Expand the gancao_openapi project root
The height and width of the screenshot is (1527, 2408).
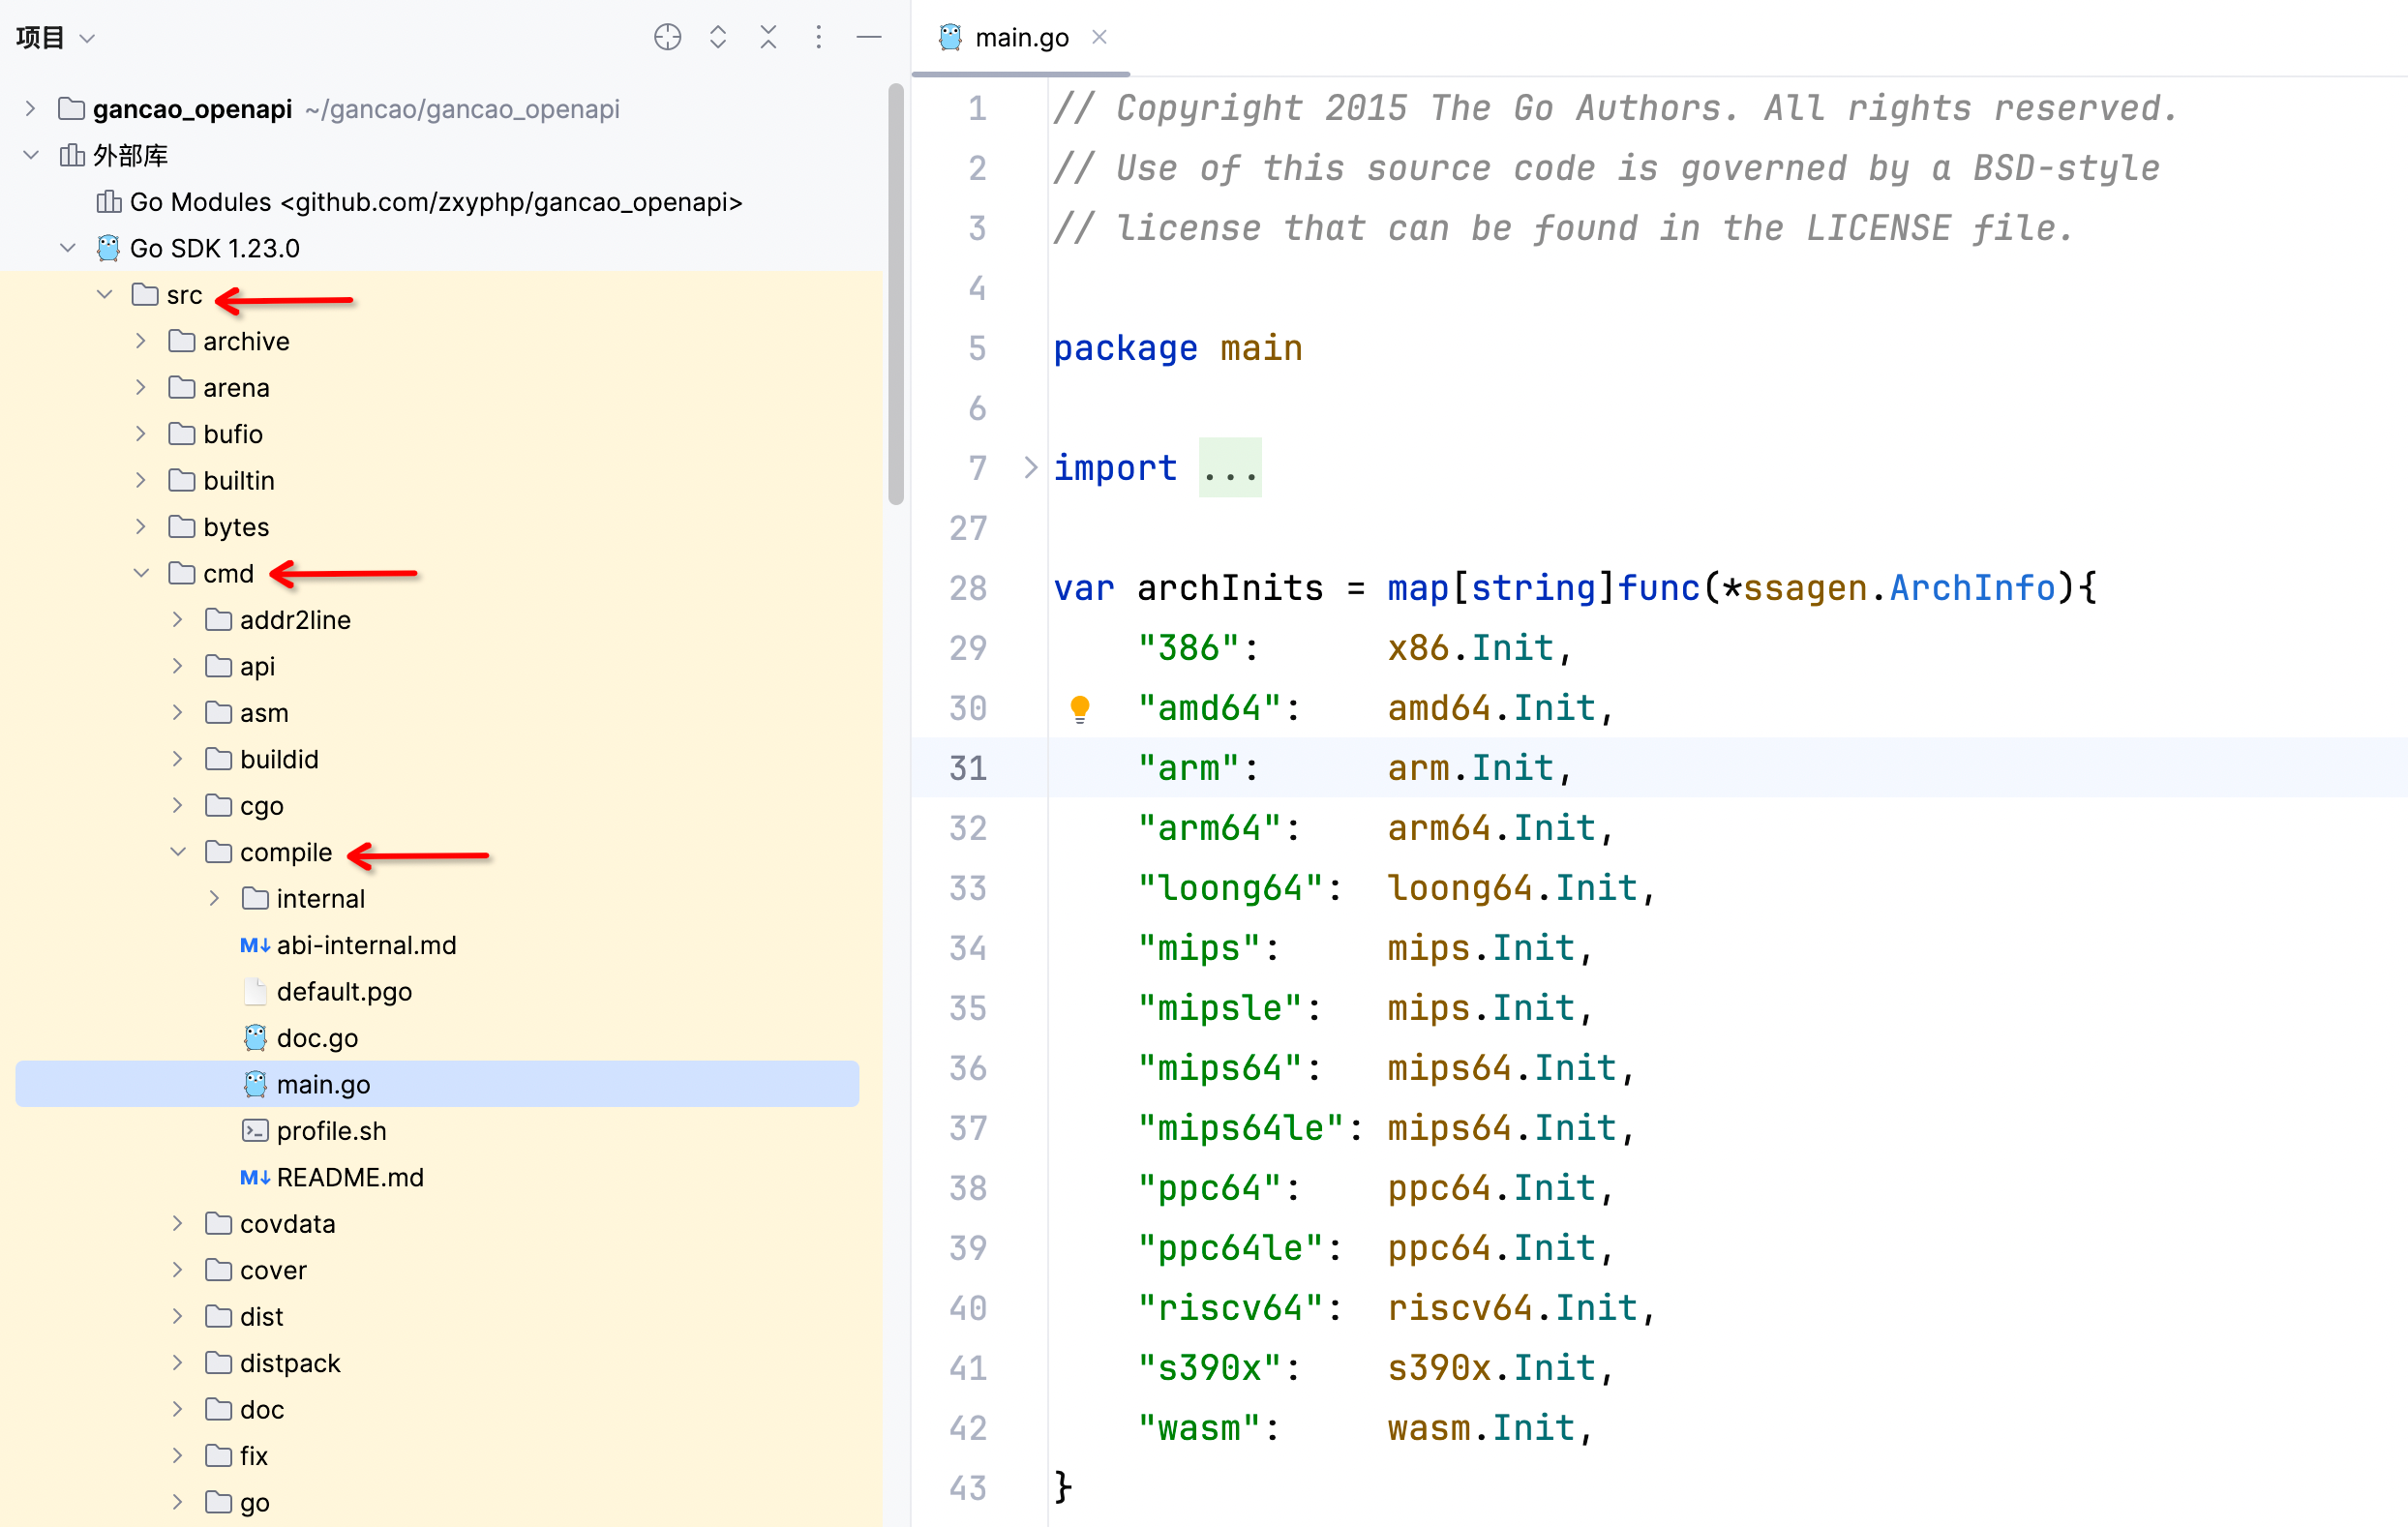[x=31, y=108]
